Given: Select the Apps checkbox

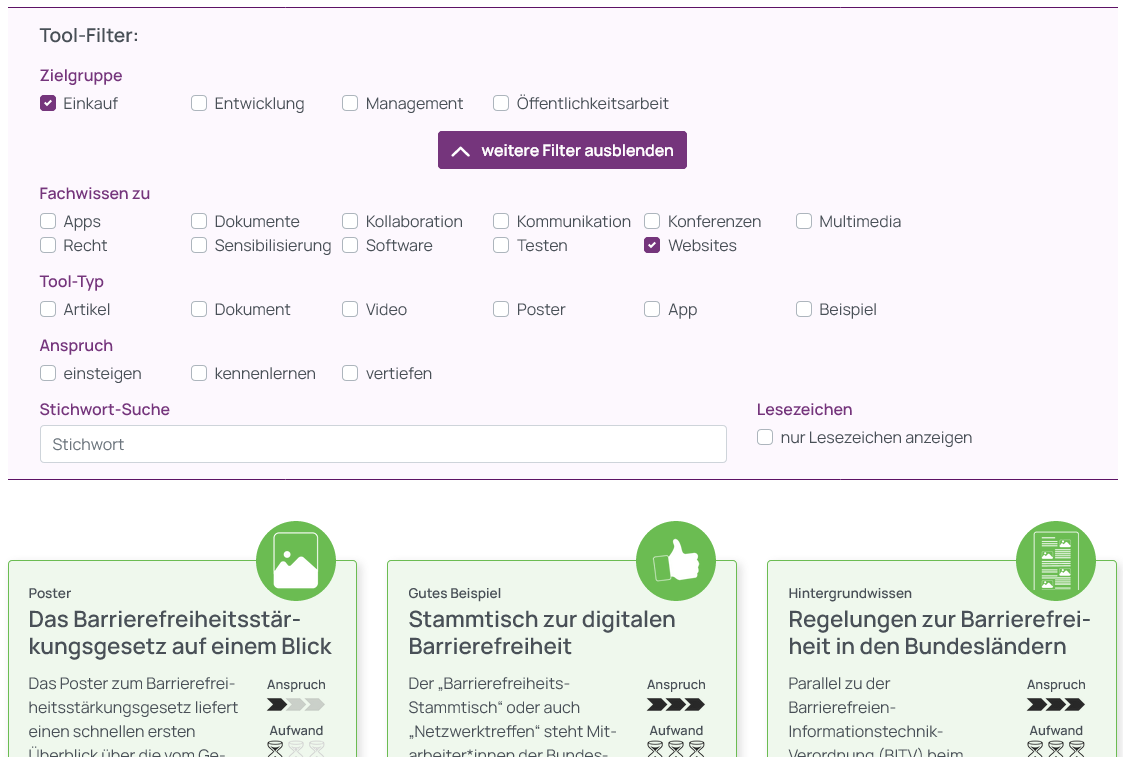Looking at the screenshot, I should tap(48, 221).
